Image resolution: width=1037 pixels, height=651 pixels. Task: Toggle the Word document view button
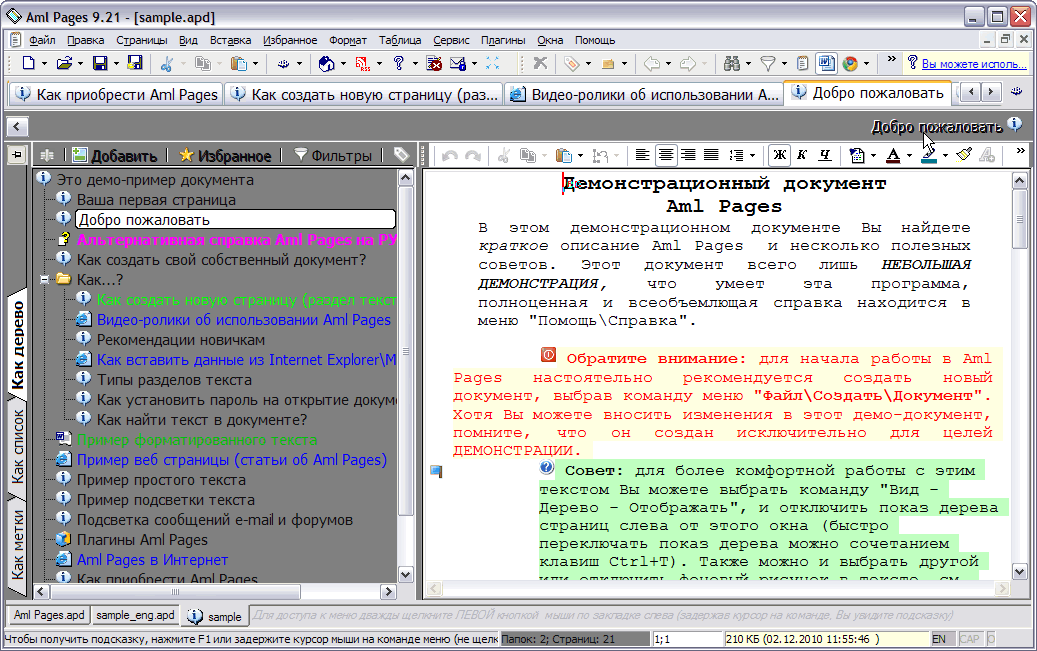[x=826, y=64]
